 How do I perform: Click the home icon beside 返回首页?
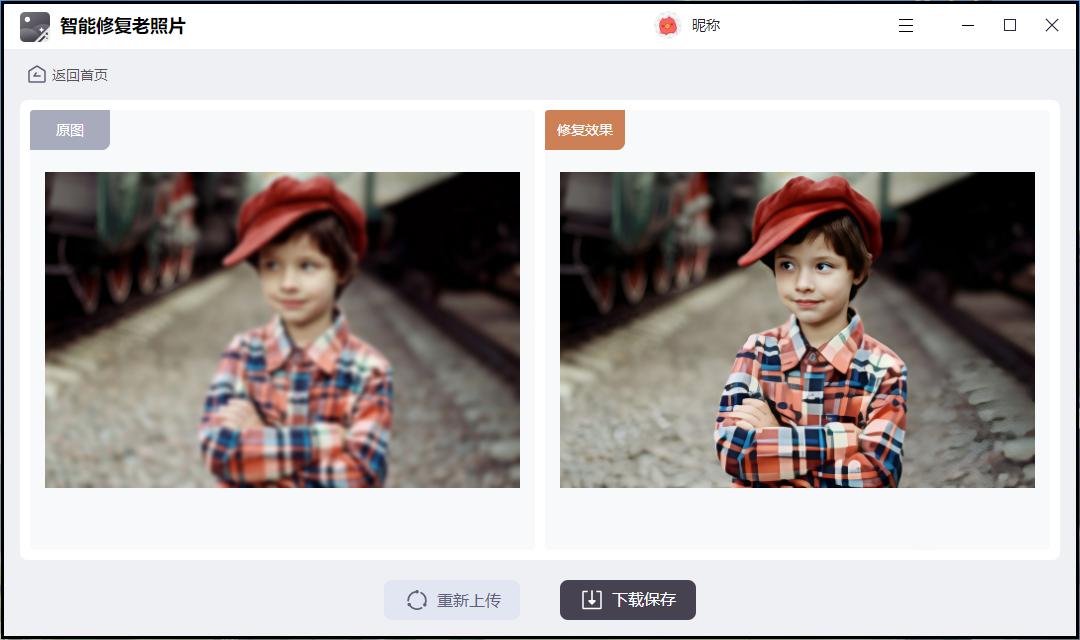click(37, 75)
